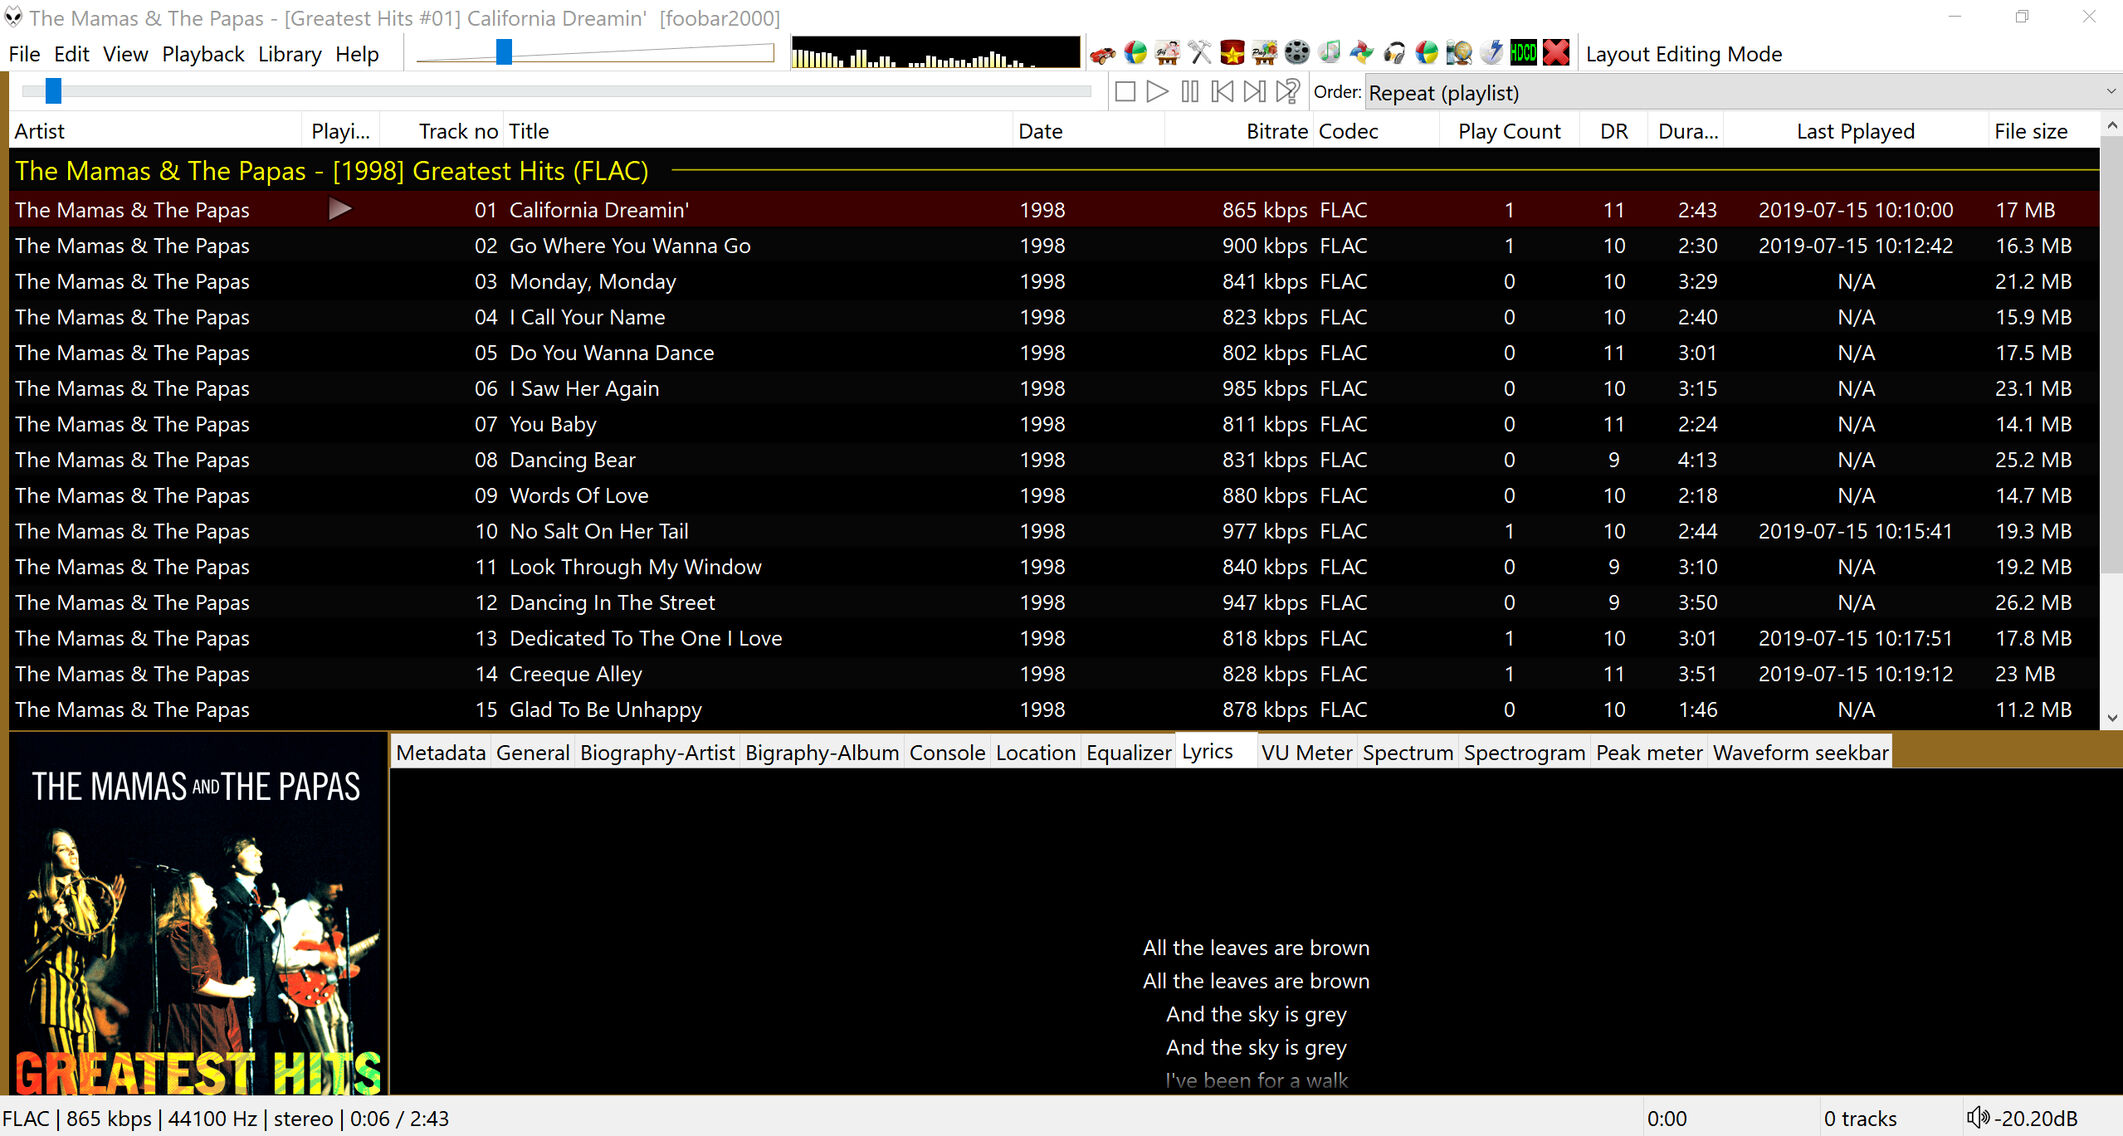Open the Edit menu

(x=71, y=54)
